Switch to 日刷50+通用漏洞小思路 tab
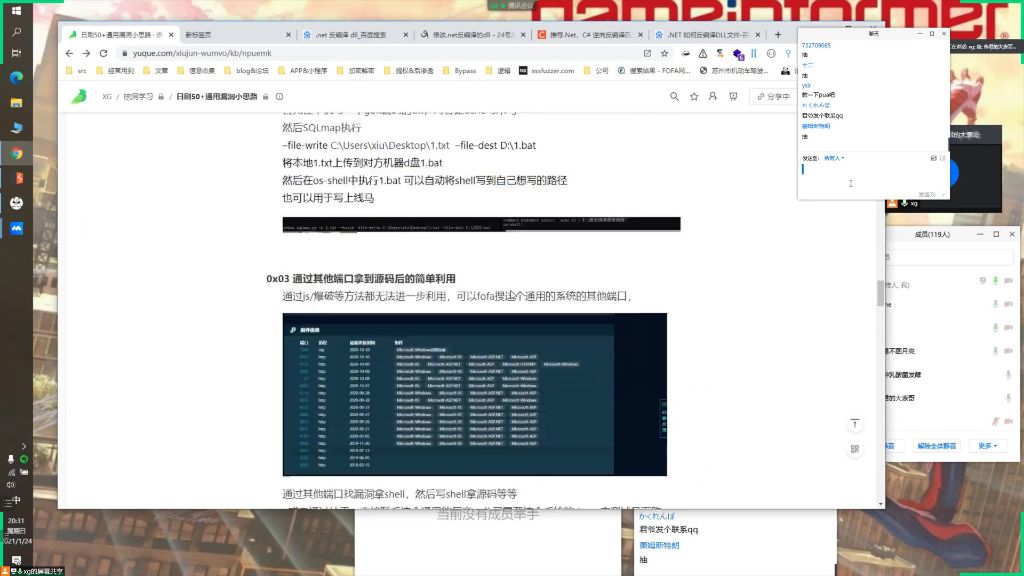 [121, 35]
